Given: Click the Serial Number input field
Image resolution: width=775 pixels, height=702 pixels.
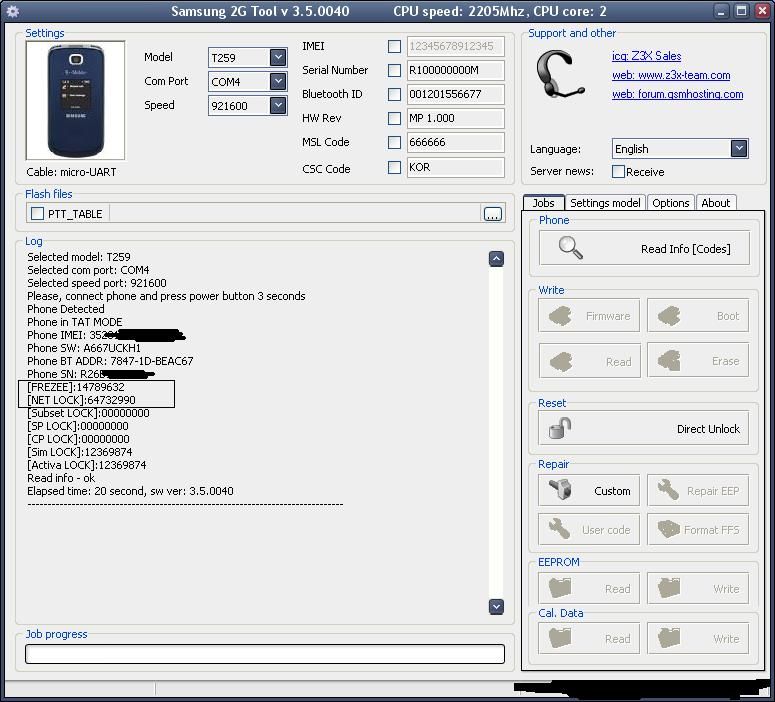Looking at the screenshot, I should (x=455, y=71).
